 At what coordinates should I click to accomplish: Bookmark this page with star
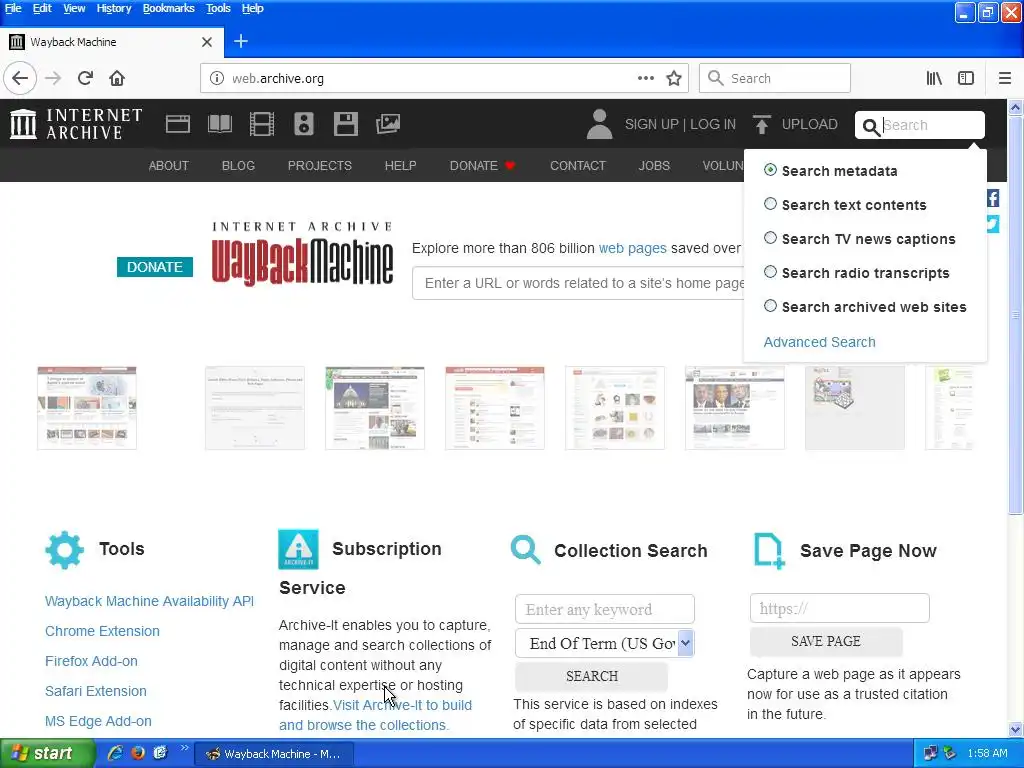point(674,78)
